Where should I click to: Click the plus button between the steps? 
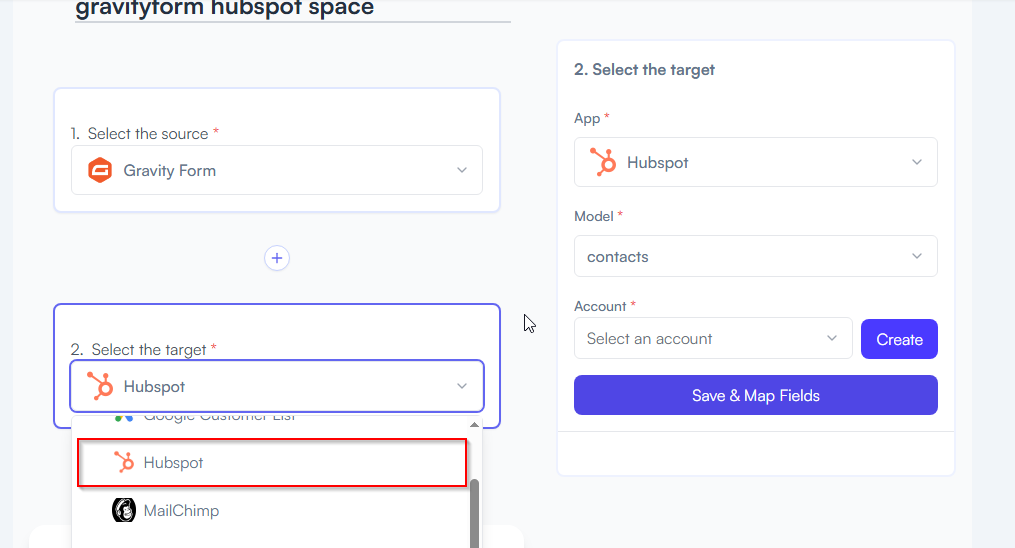[x=276, y=258]
